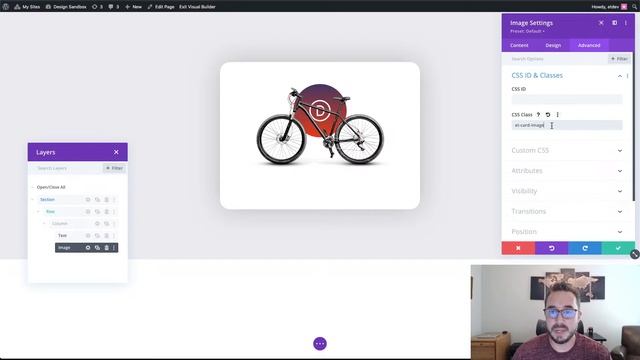The image size is (640, 360).
Task: Open Design Sandbox site menu
Action: (x=66, y=7)
